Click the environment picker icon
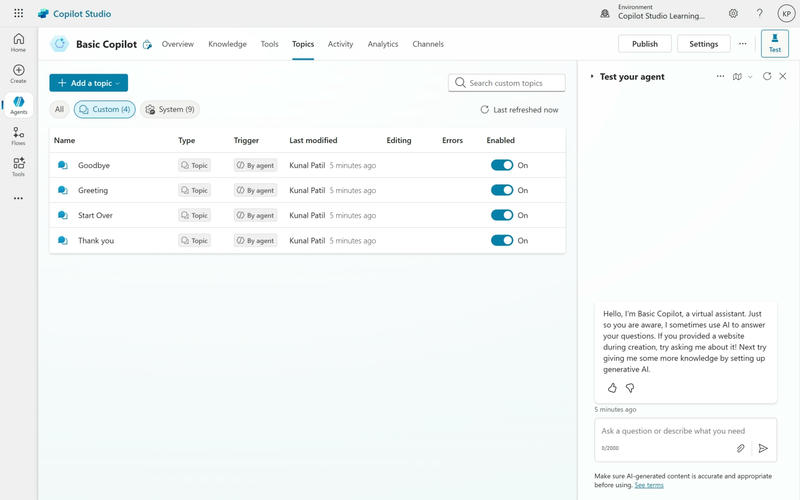 [605, 14]
